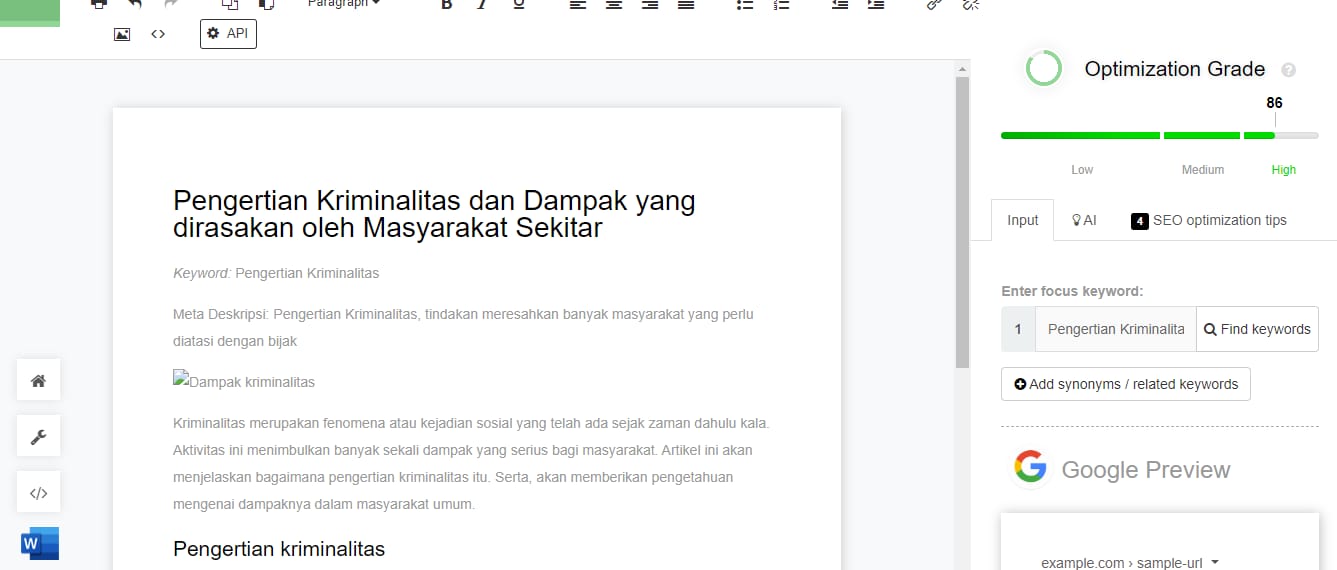Select the Input tab
1337x570 pixels.
1022,220
